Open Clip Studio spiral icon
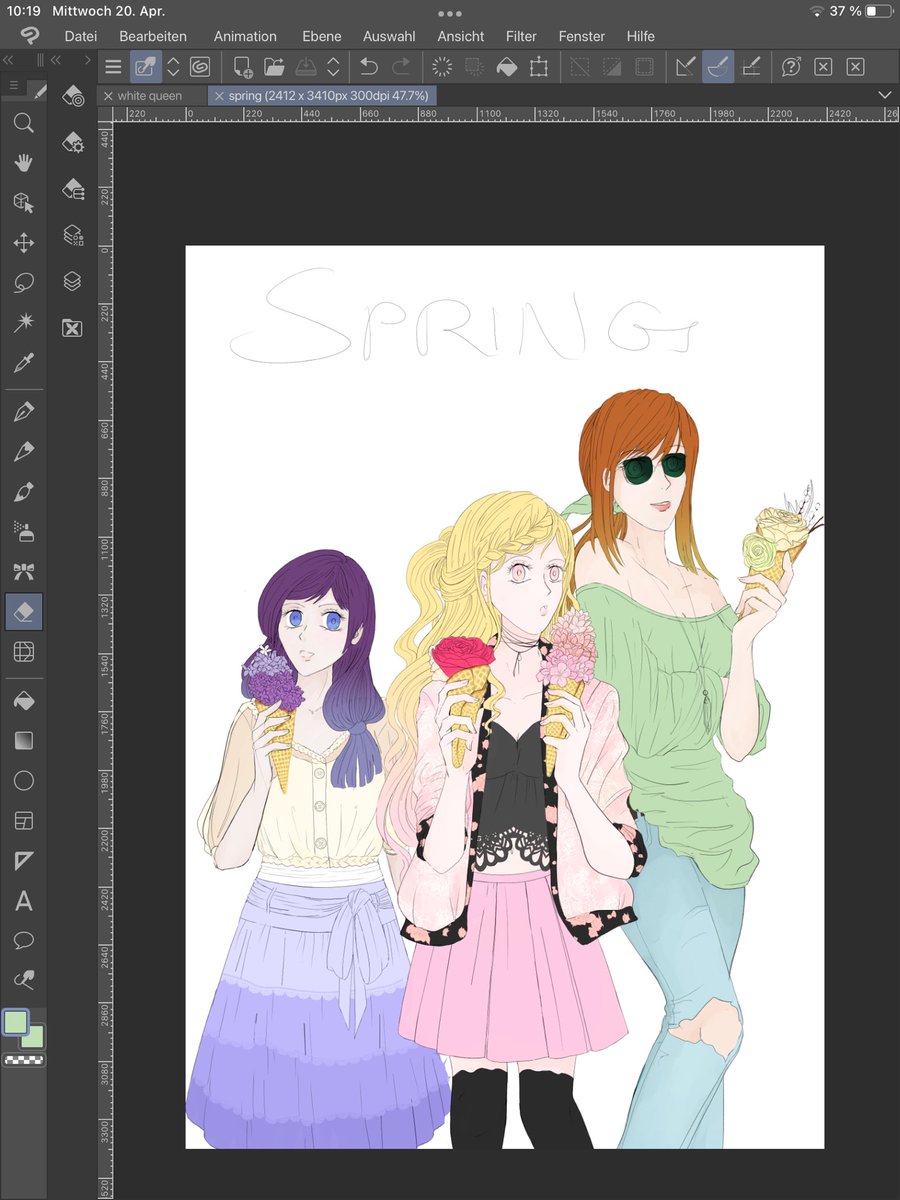Image resolution: width=900 pixels, height=1200 pixels. 199,67
